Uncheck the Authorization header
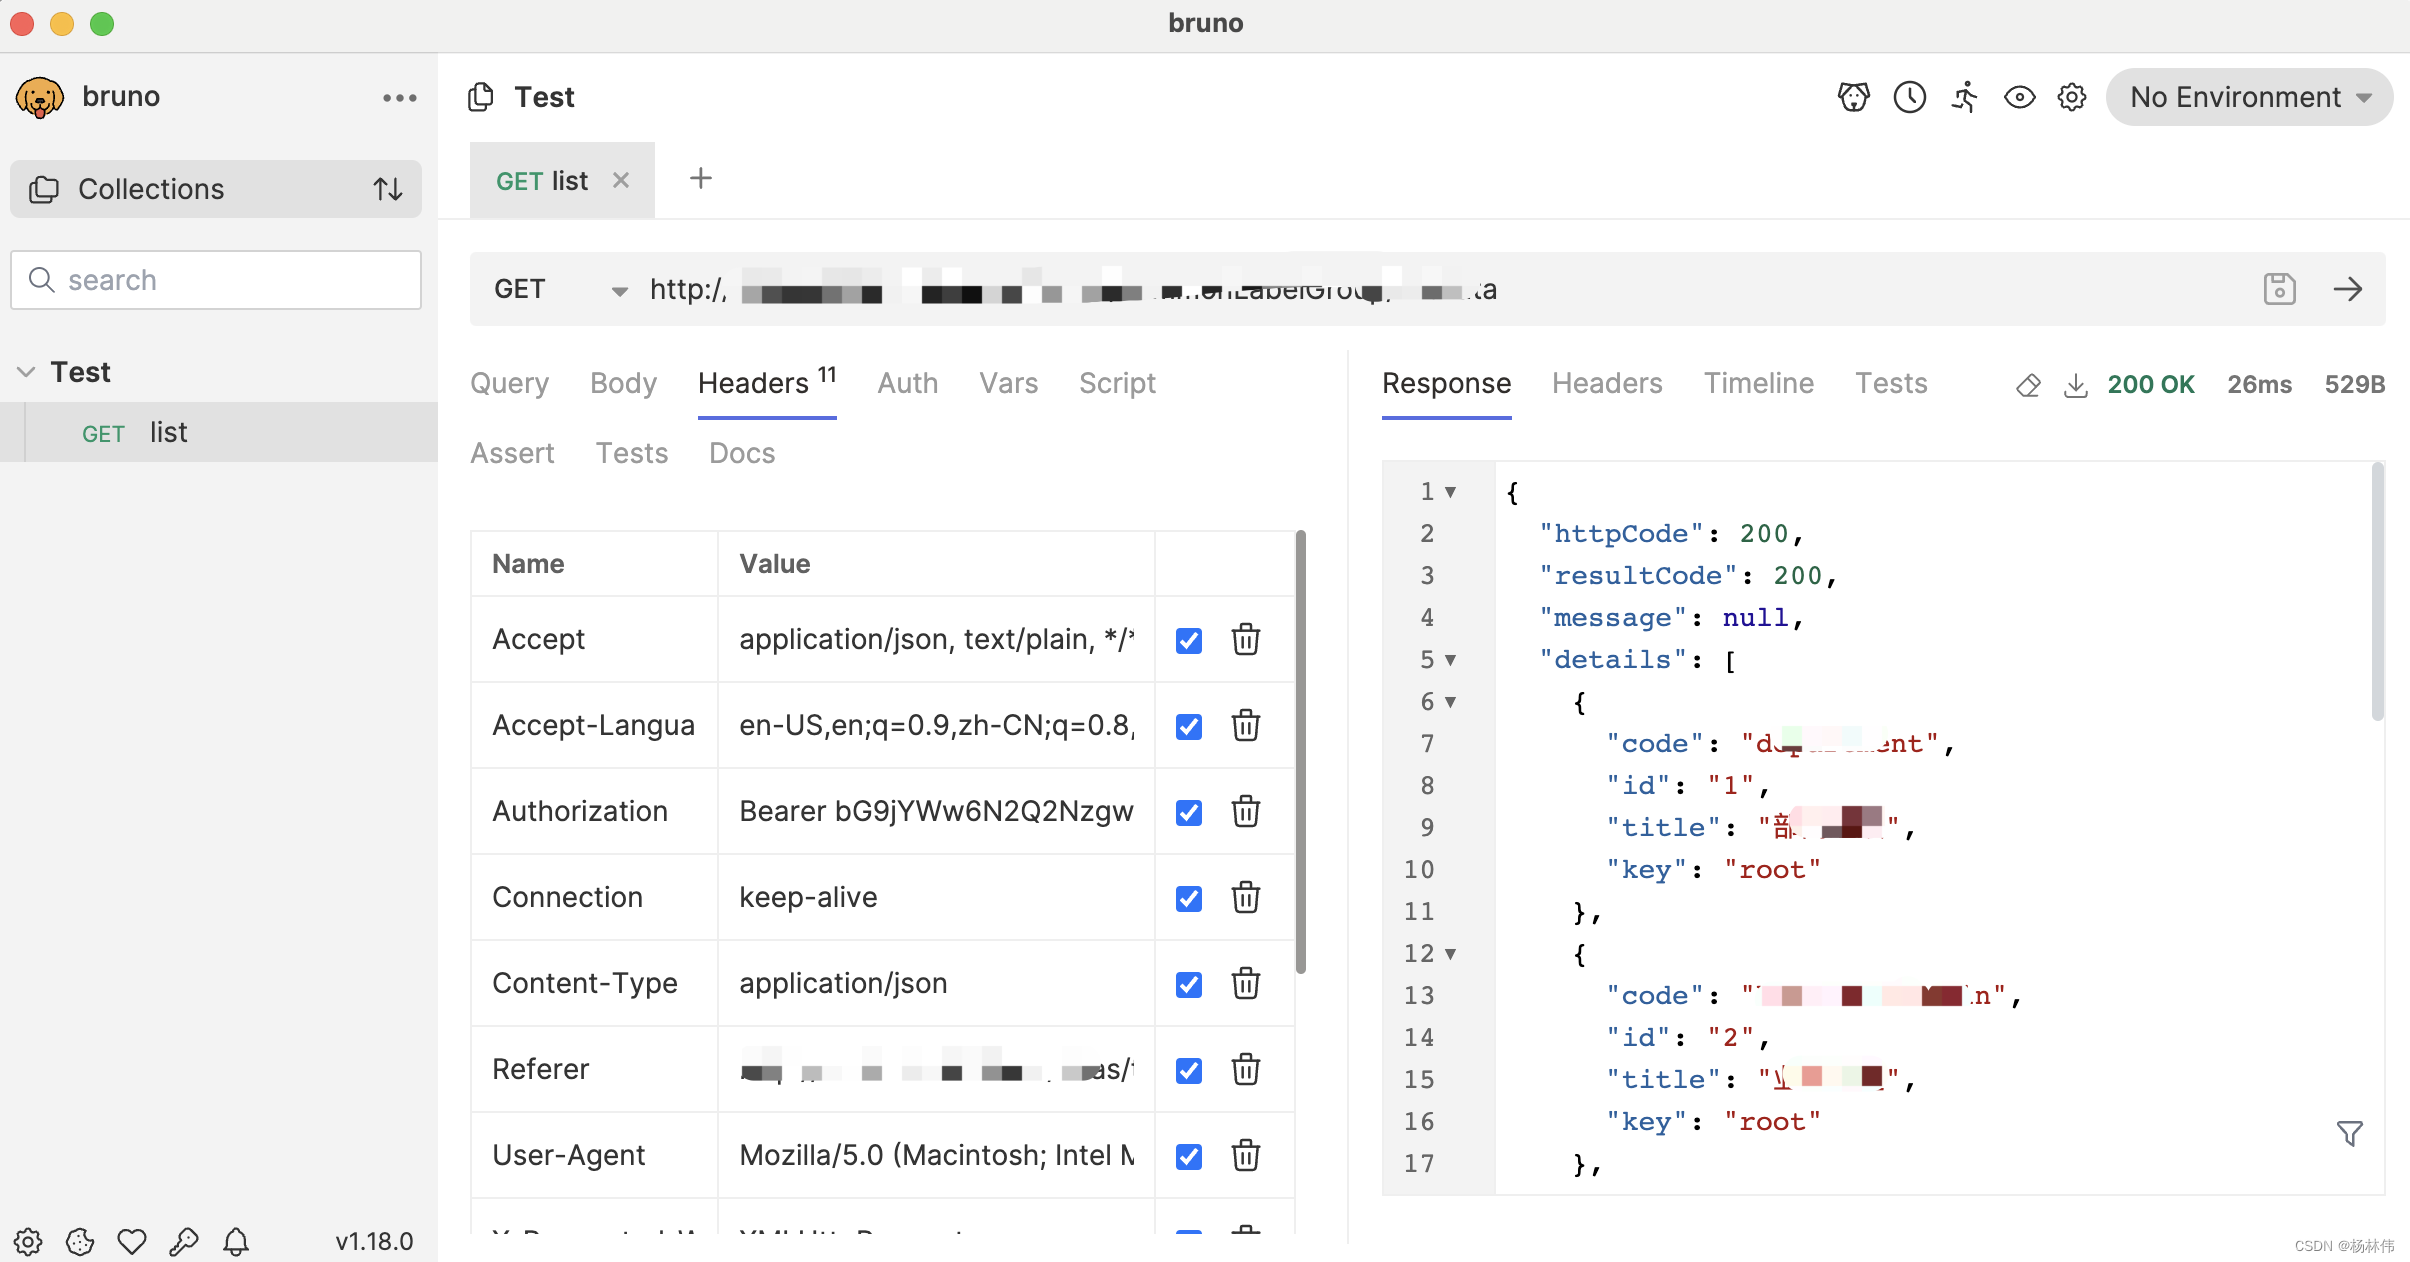 tap(1187, 812)
